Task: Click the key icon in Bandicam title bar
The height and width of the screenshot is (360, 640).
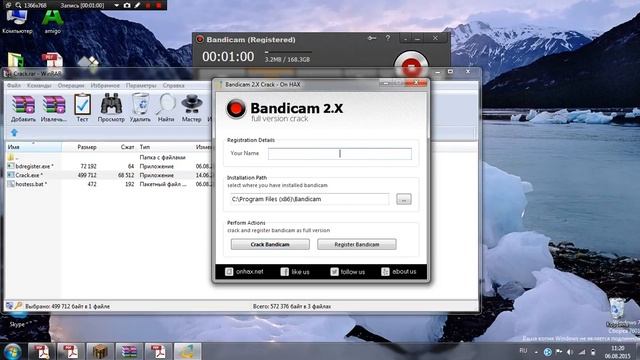Action: (371, 38)
